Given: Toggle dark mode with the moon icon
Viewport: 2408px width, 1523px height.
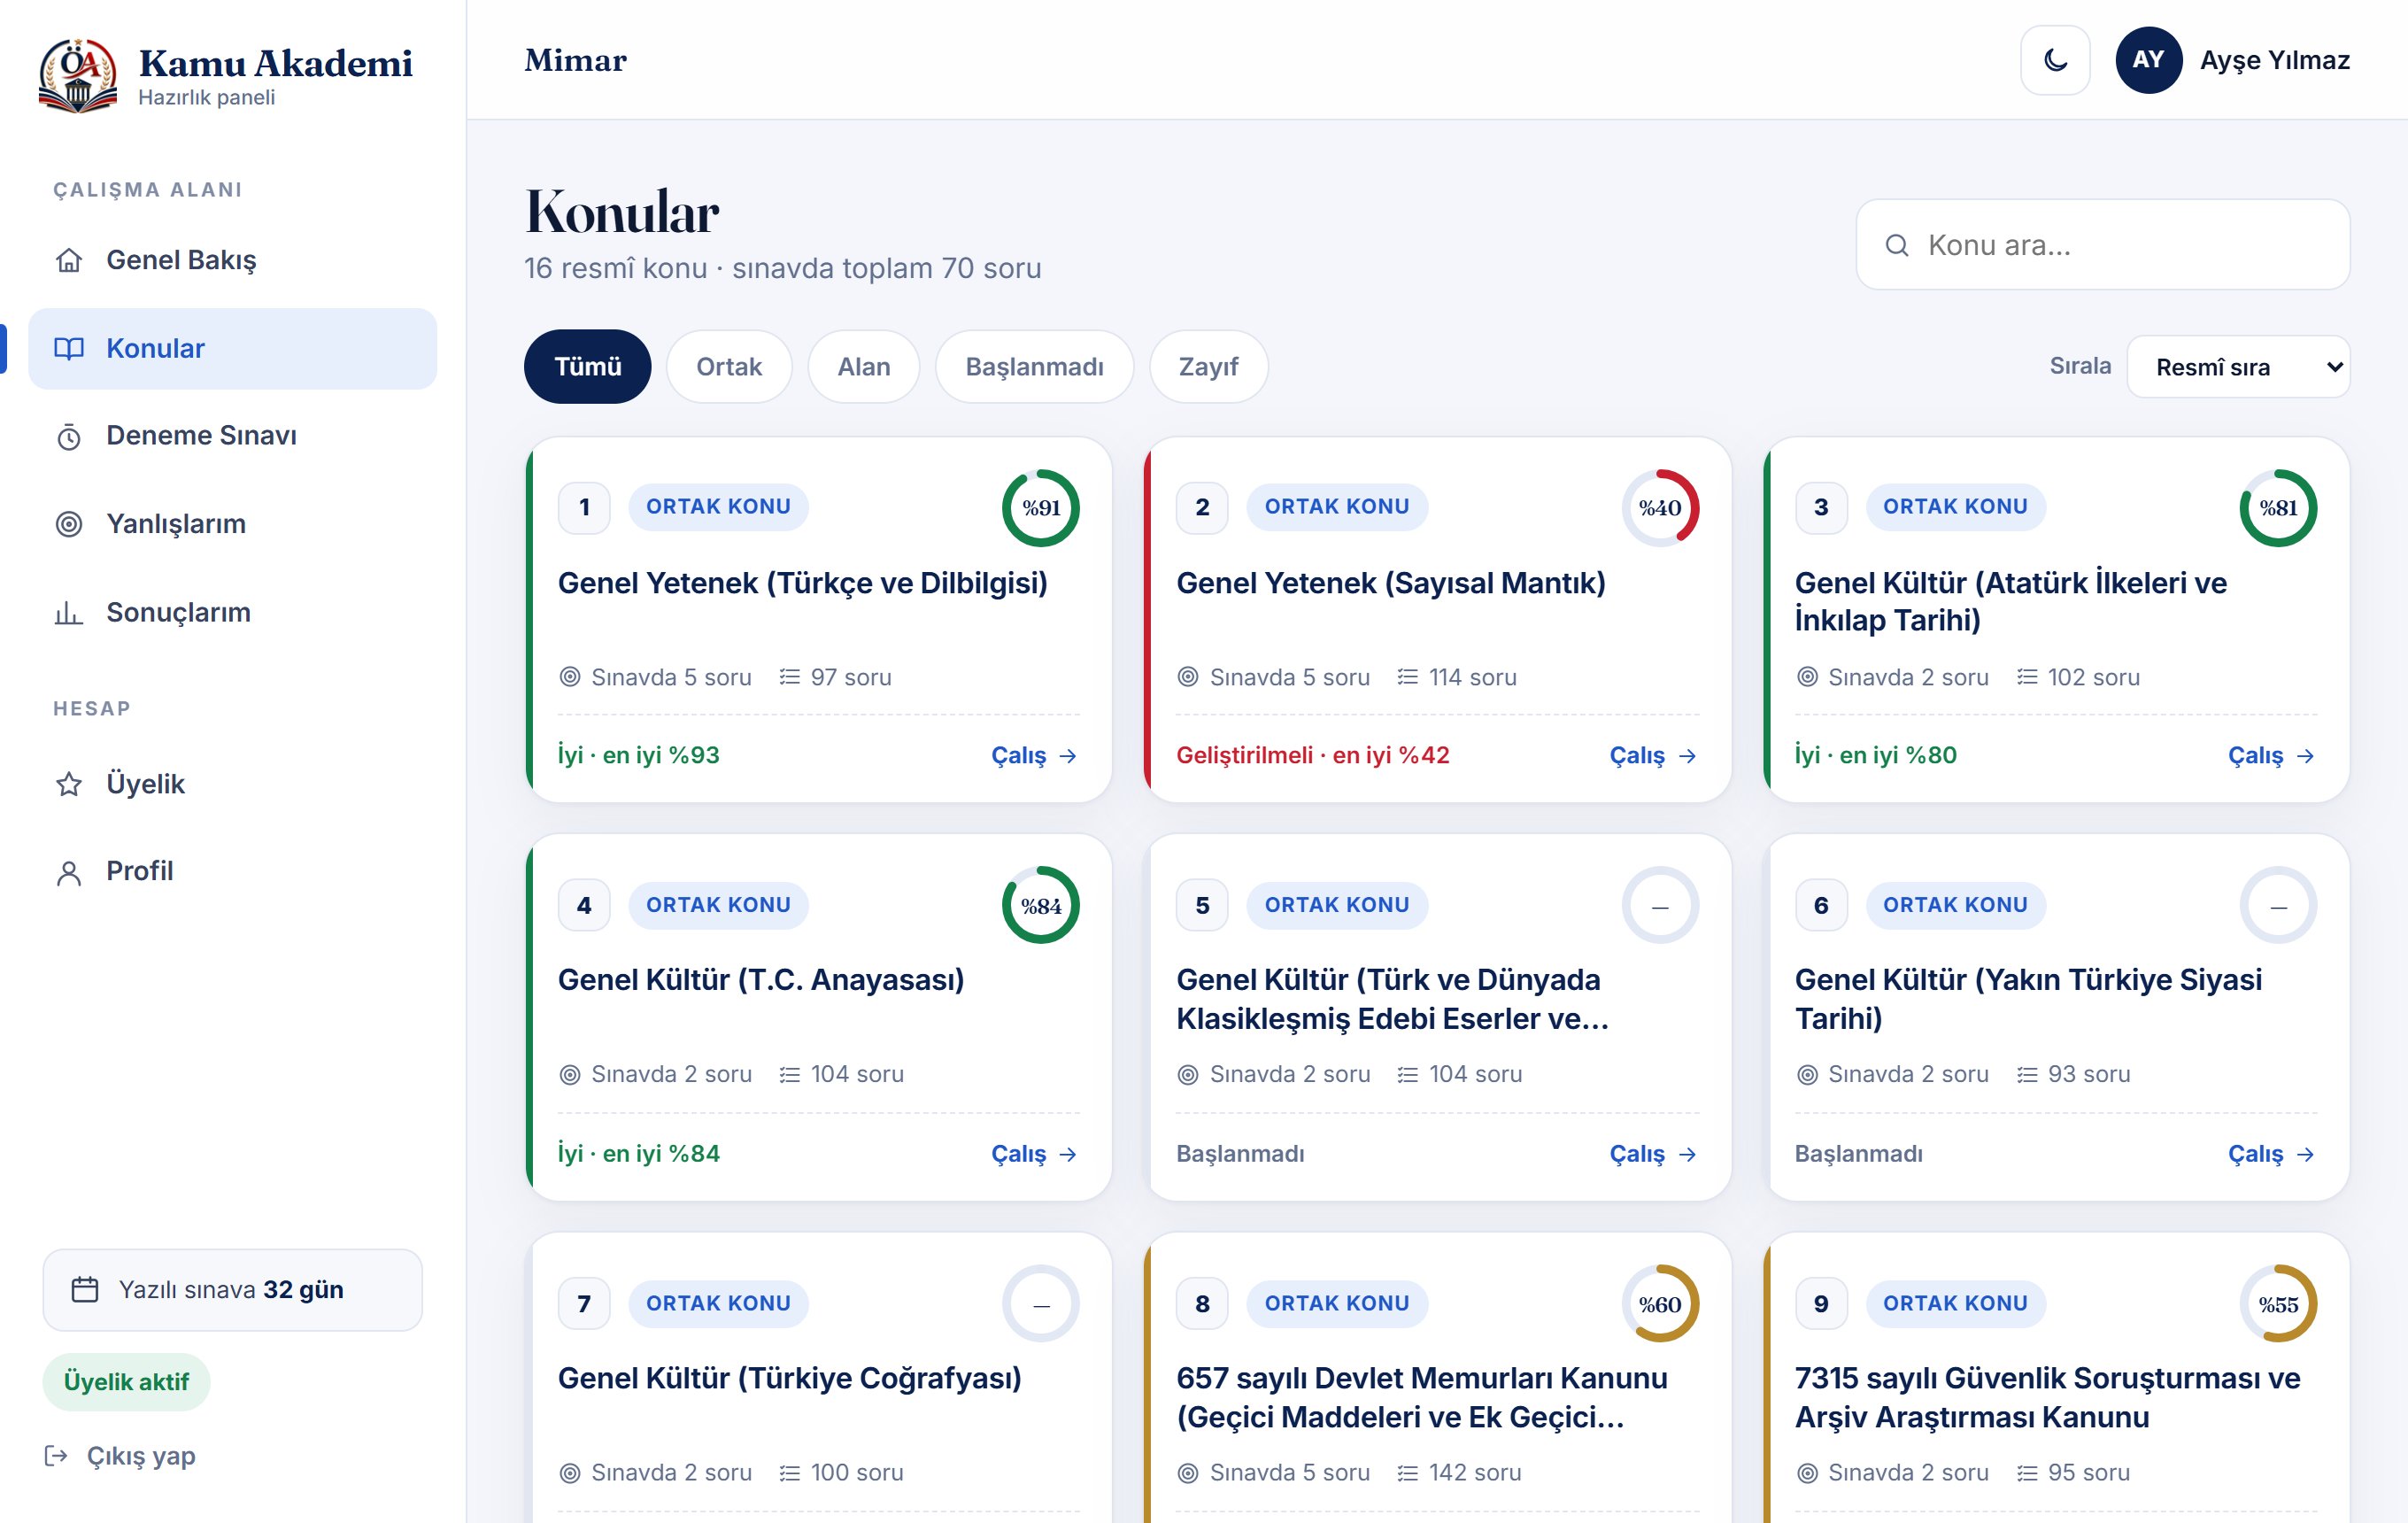Looking at the screenshot, I should 2054,60.
